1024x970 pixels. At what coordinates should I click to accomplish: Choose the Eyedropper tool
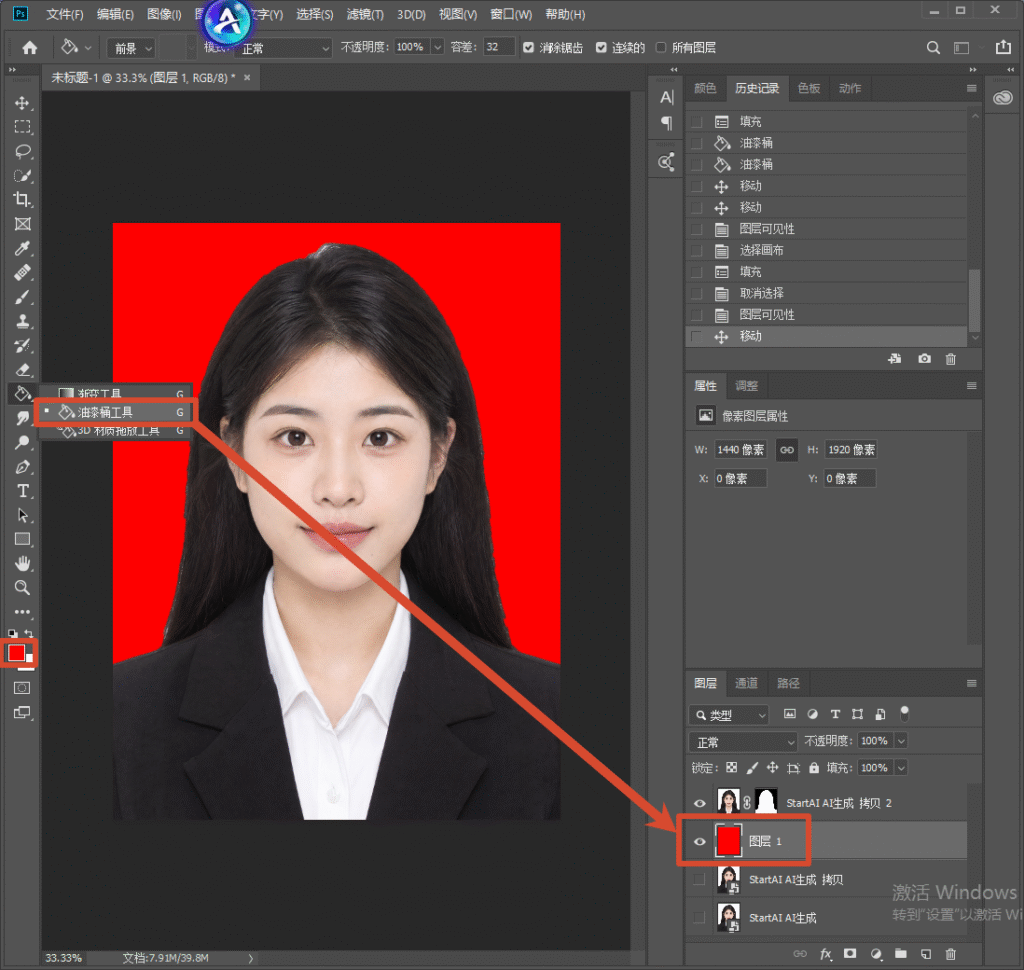22,248
